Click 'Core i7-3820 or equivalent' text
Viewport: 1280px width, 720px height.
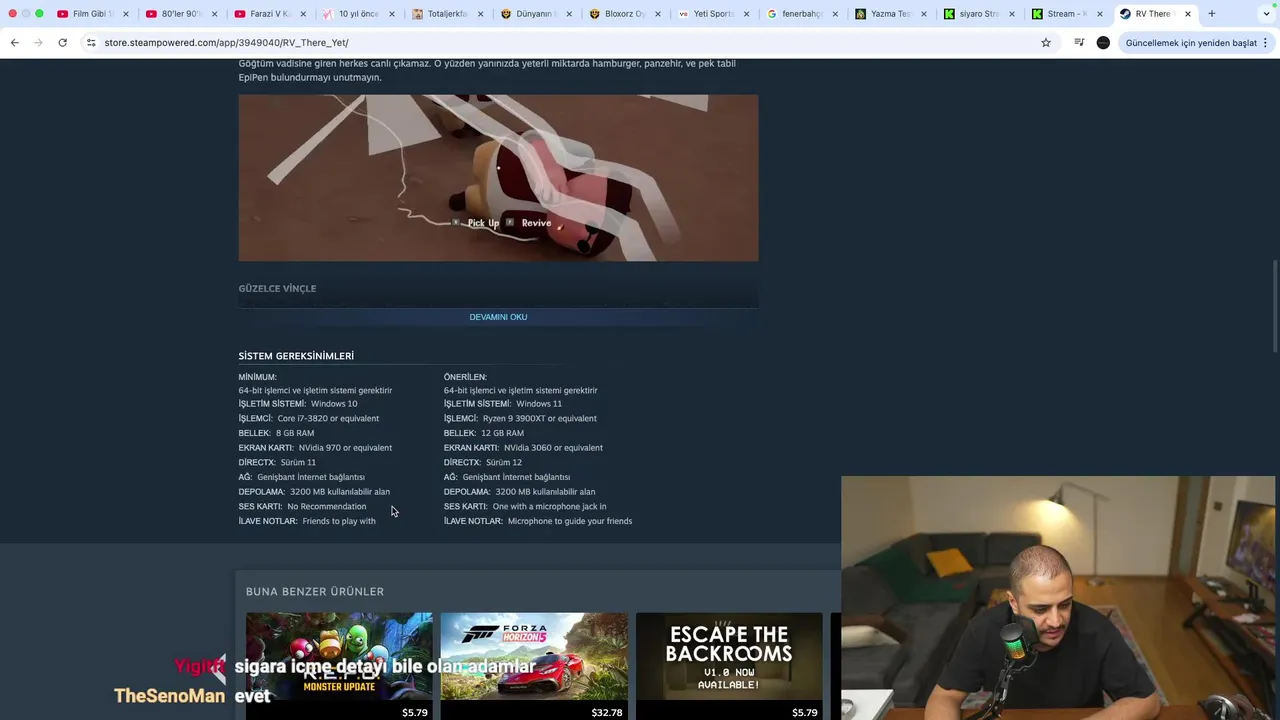coord(328,418)
